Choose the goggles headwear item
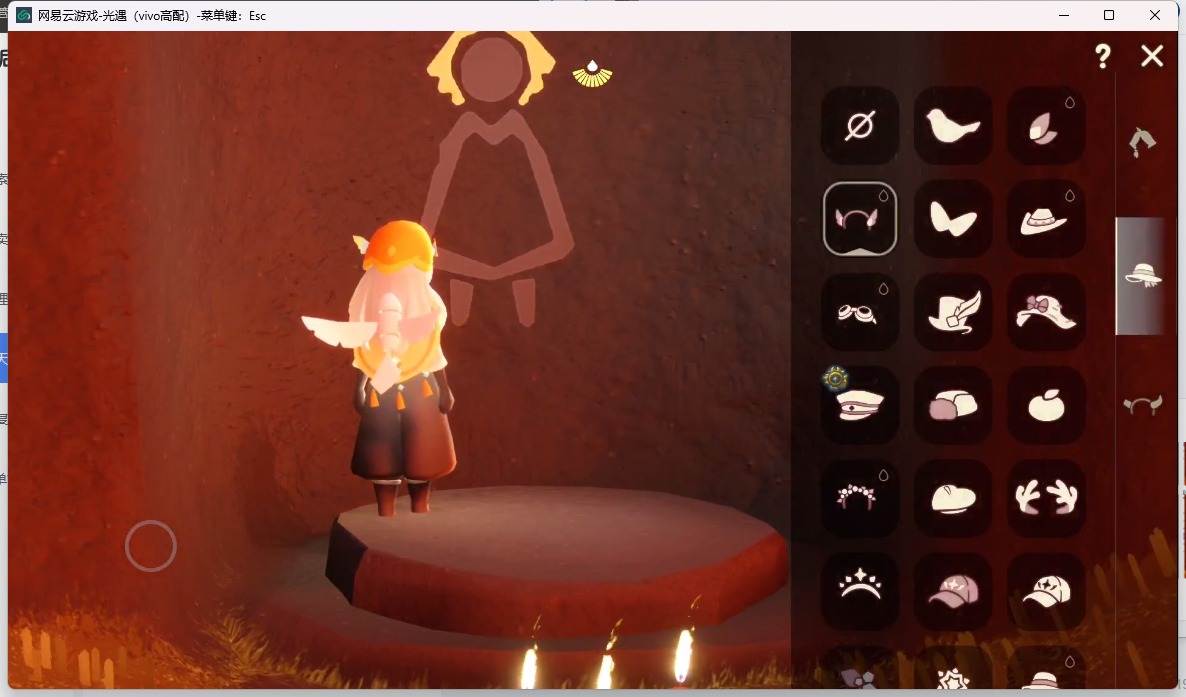The image size is (1186, 697). (x=860, y=312)
